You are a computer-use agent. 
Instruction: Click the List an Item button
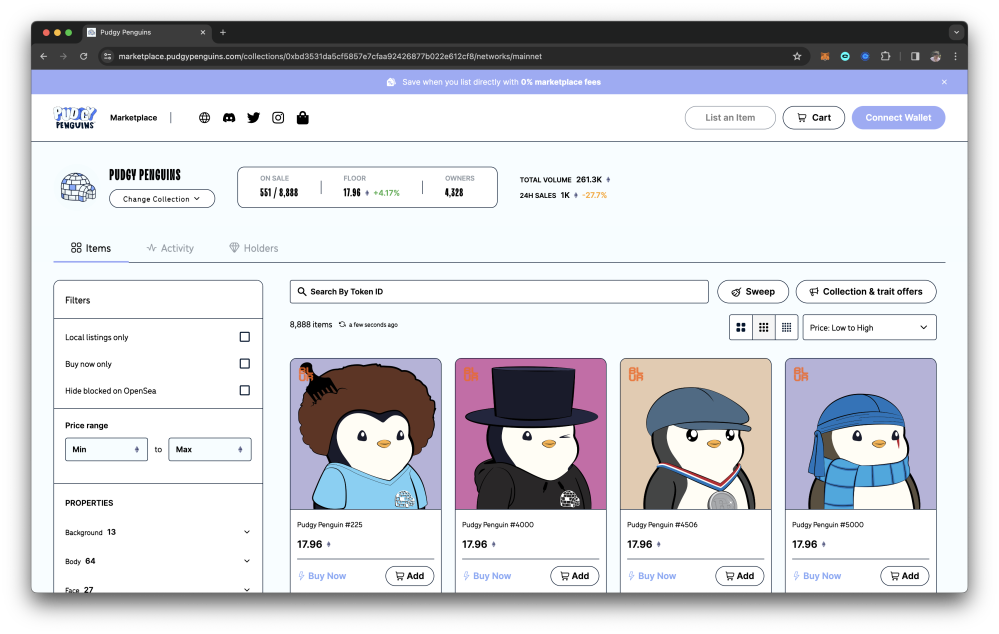point(730,118)
